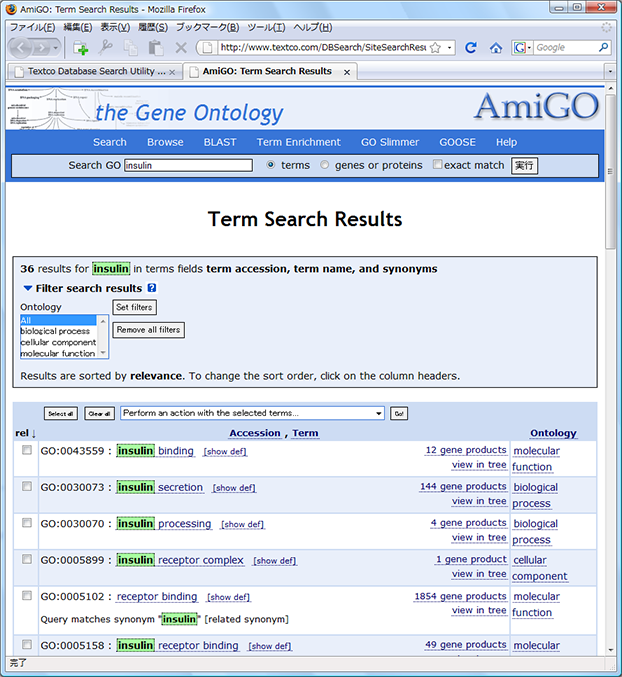
Task: Select the terms radio button
Action: tap(270, 165)
